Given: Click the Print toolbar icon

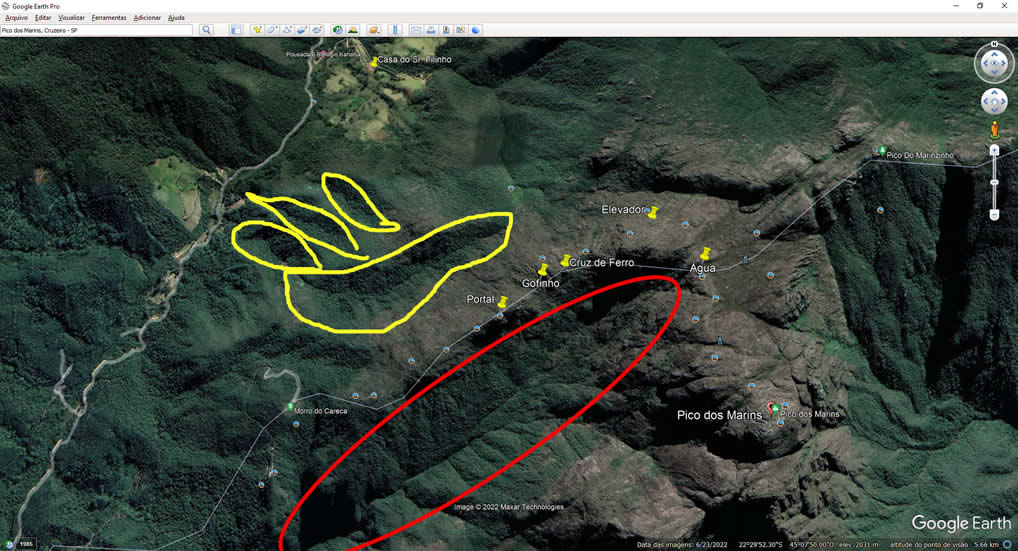Looking at the screenshot, I should 430,30.
